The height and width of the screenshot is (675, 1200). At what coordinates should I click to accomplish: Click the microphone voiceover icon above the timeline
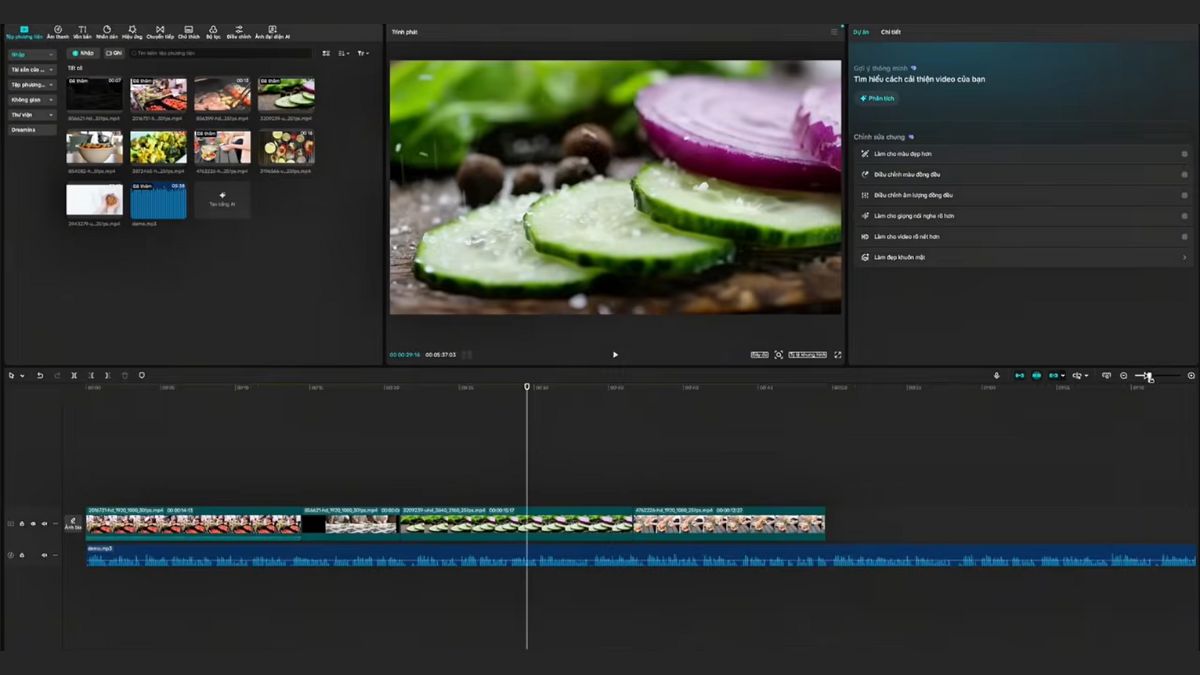coord(997,375)
